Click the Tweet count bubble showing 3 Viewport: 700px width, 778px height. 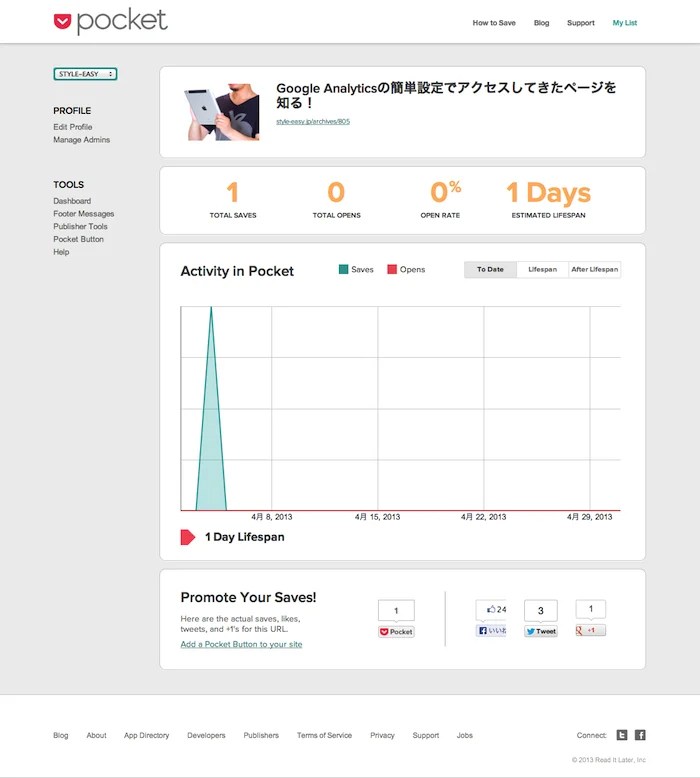point(541,610)
